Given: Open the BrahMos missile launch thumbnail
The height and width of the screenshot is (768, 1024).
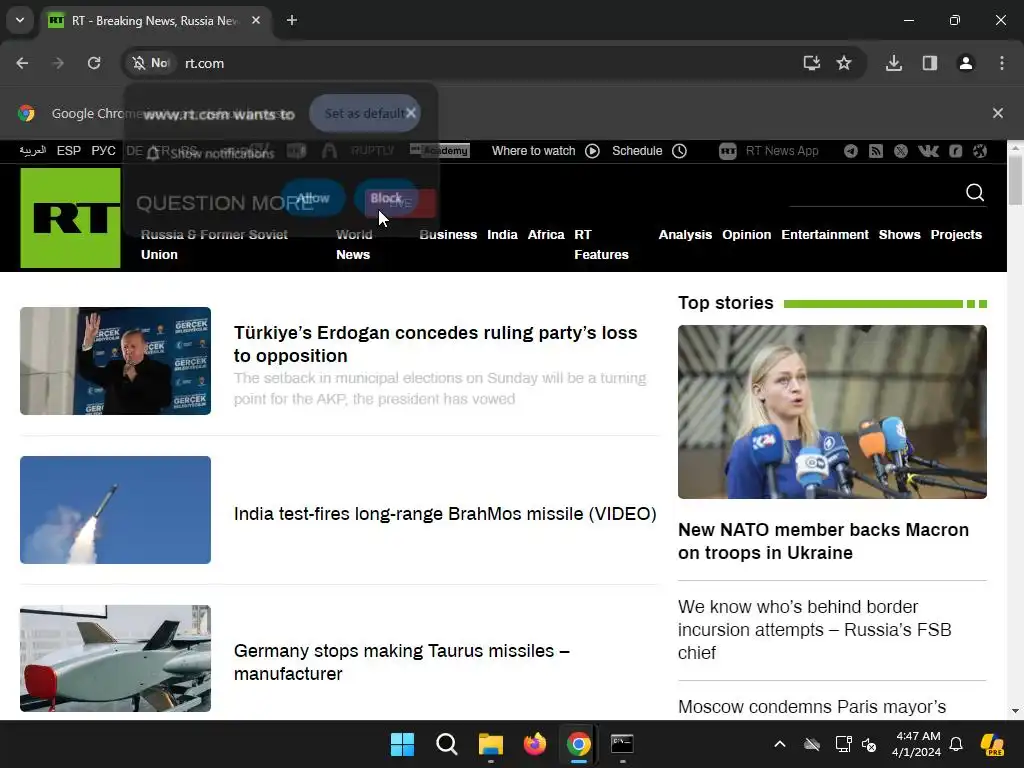Looking at the screenshot, I should click(x=116, y=509).
